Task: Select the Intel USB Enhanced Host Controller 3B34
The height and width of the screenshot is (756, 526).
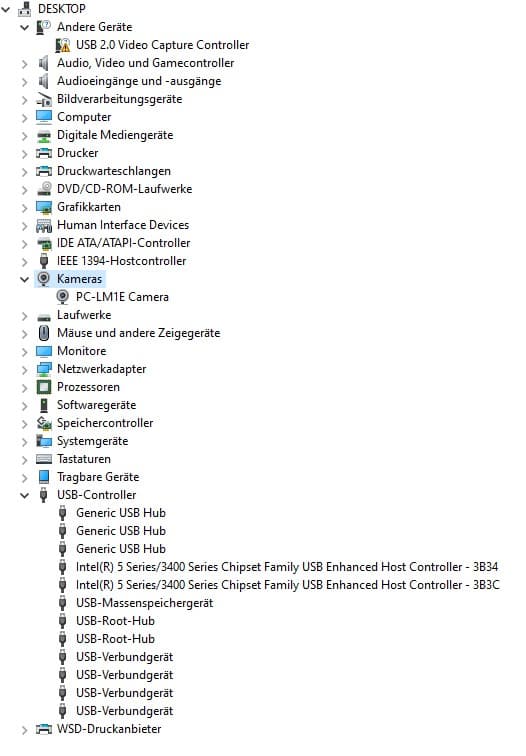Action: (x=287, y=567)
